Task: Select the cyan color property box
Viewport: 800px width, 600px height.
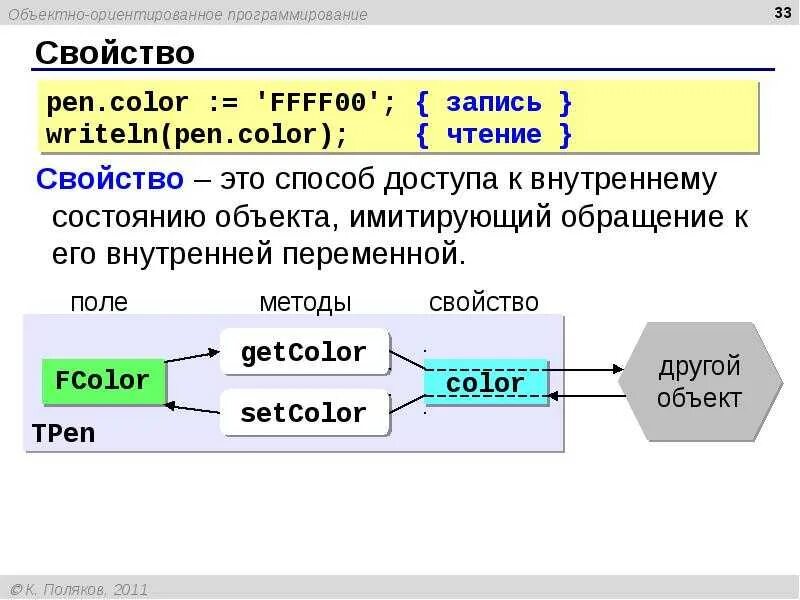Action: 486,383
